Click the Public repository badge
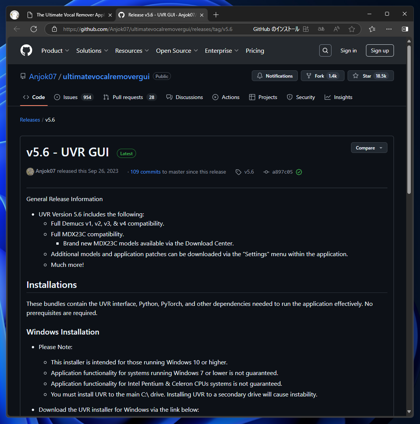Image resolution: width=420 pixels, height=424 pixels. pyautogui.click(x=162, y=76)
